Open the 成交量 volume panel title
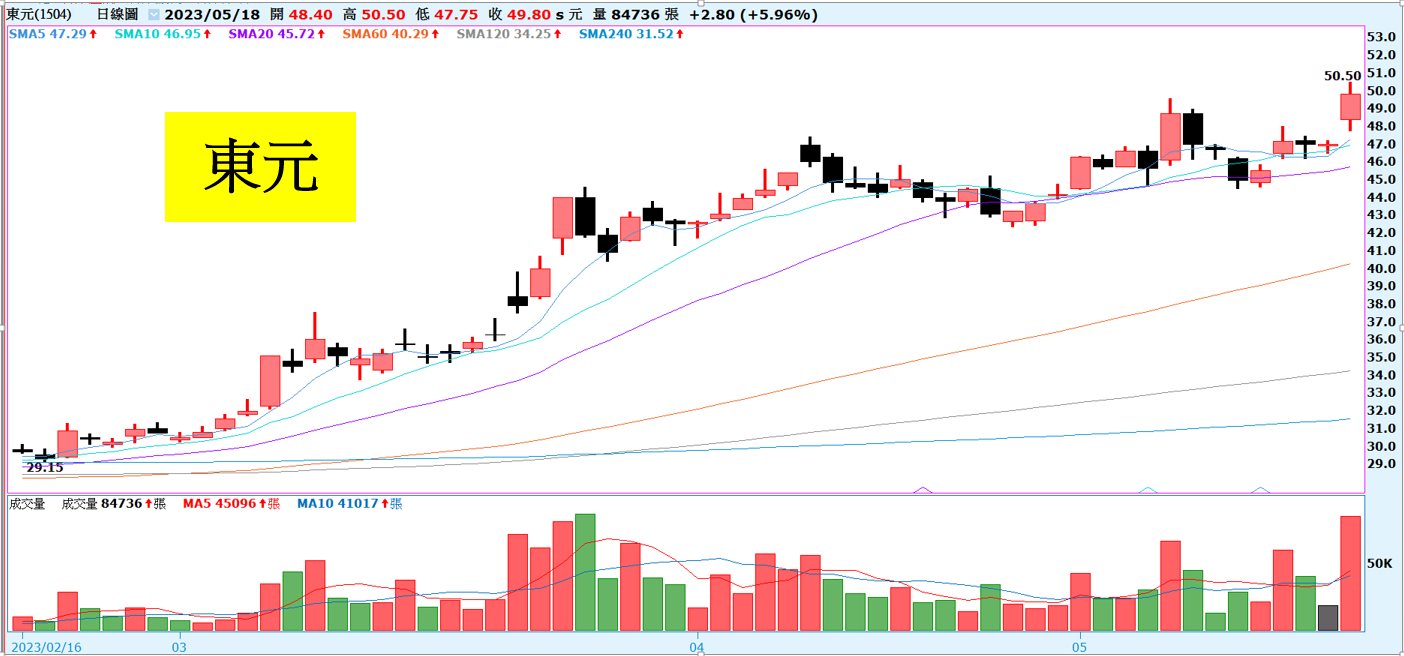The height and width of the screenshot is (656, 1404). tap(28, 504)
